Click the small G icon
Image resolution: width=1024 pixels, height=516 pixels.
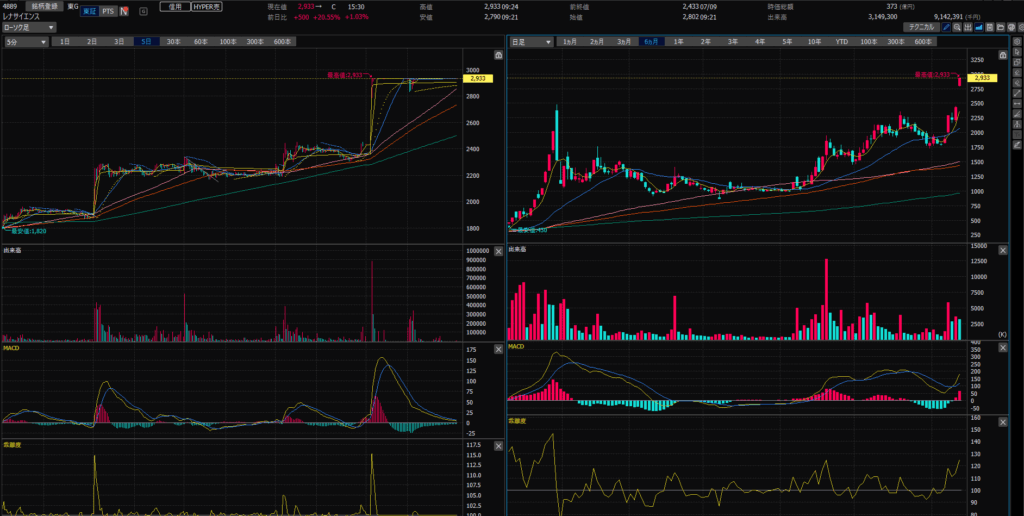coord(143,11)
